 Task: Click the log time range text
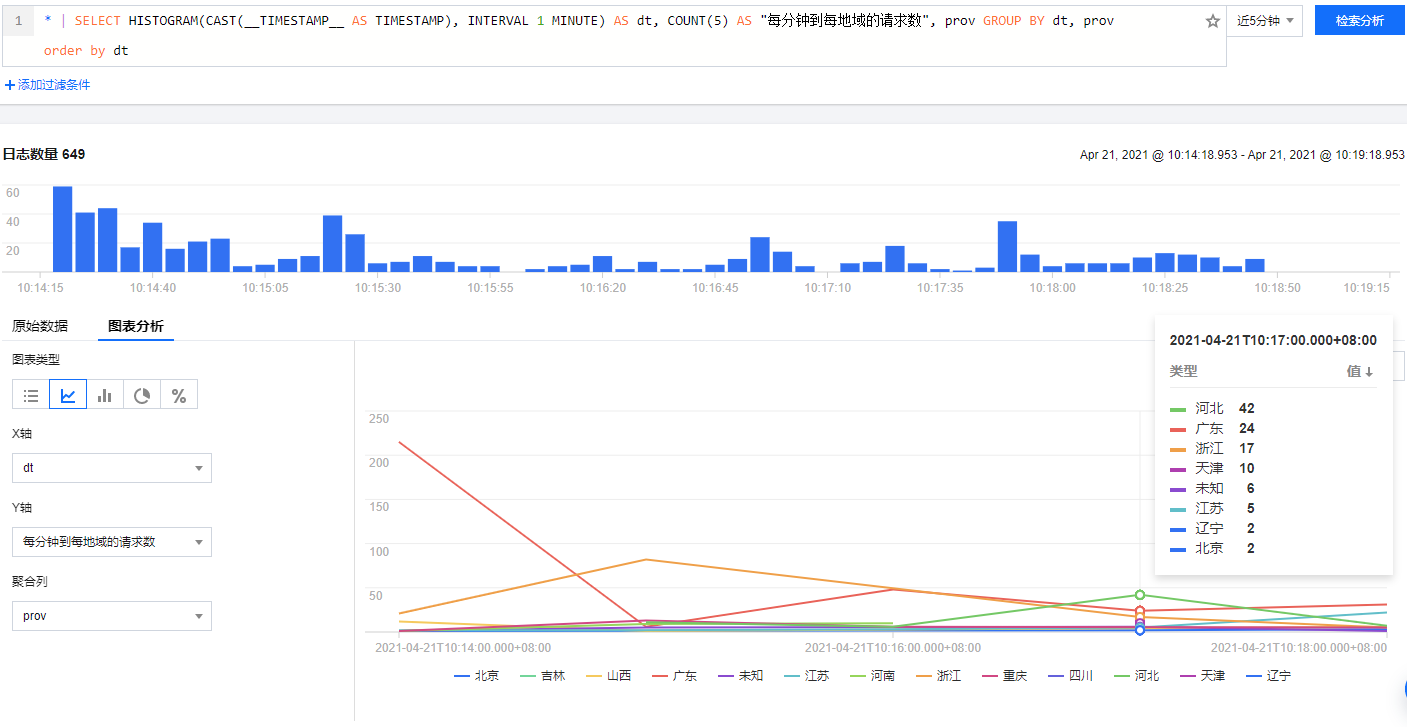tap(1242, 155)
